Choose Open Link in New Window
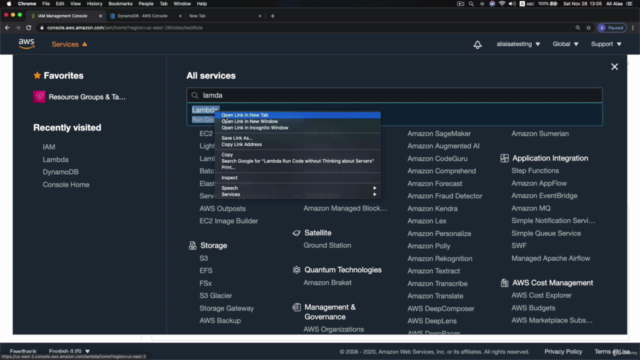640x360 pixels. (298, 121)
